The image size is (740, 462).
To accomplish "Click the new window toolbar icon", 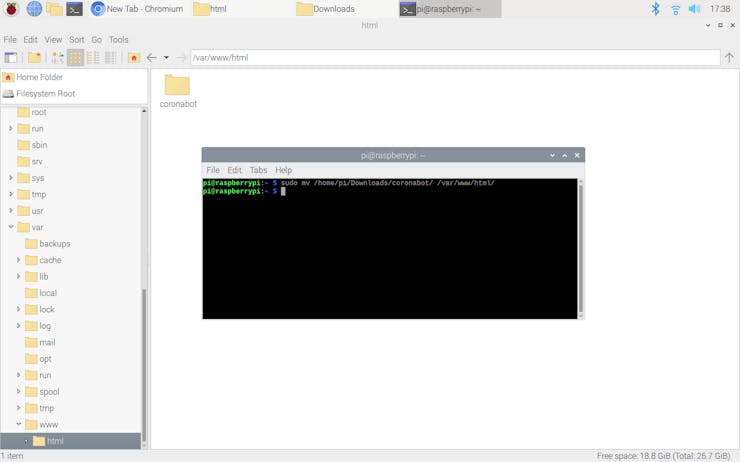I will [10, 58].
